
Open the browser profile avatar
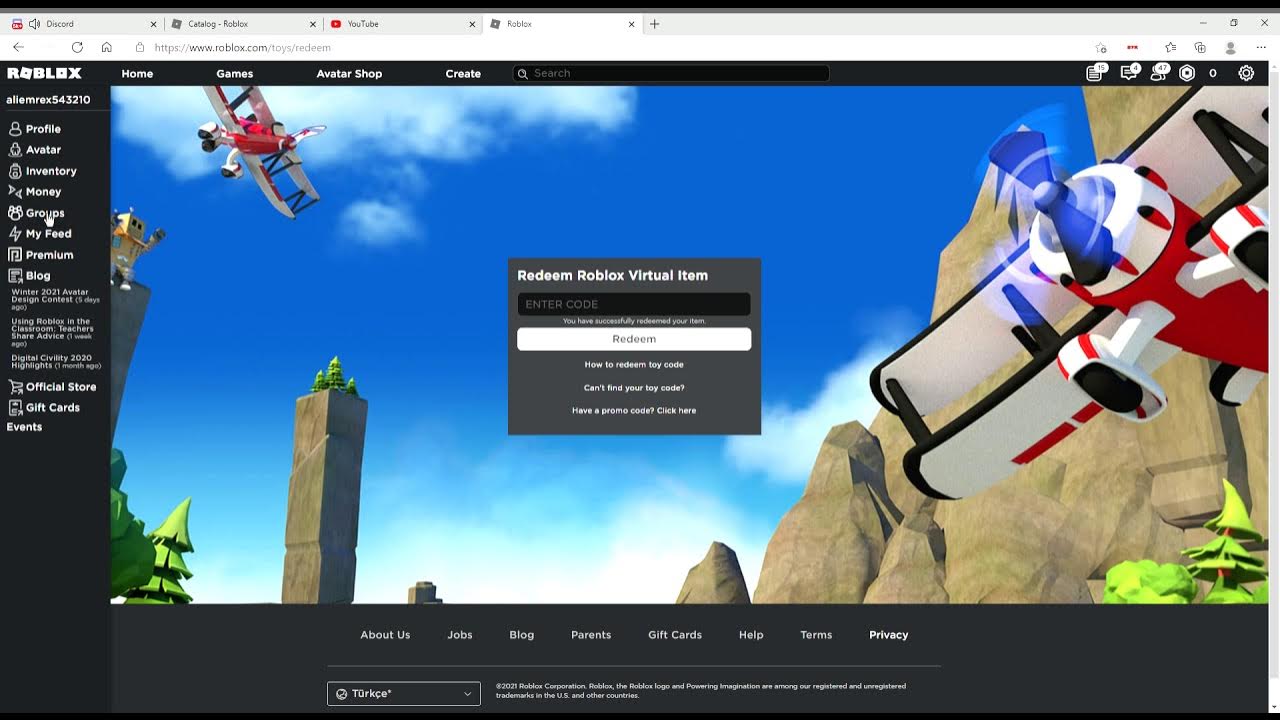click(1231, 48)
